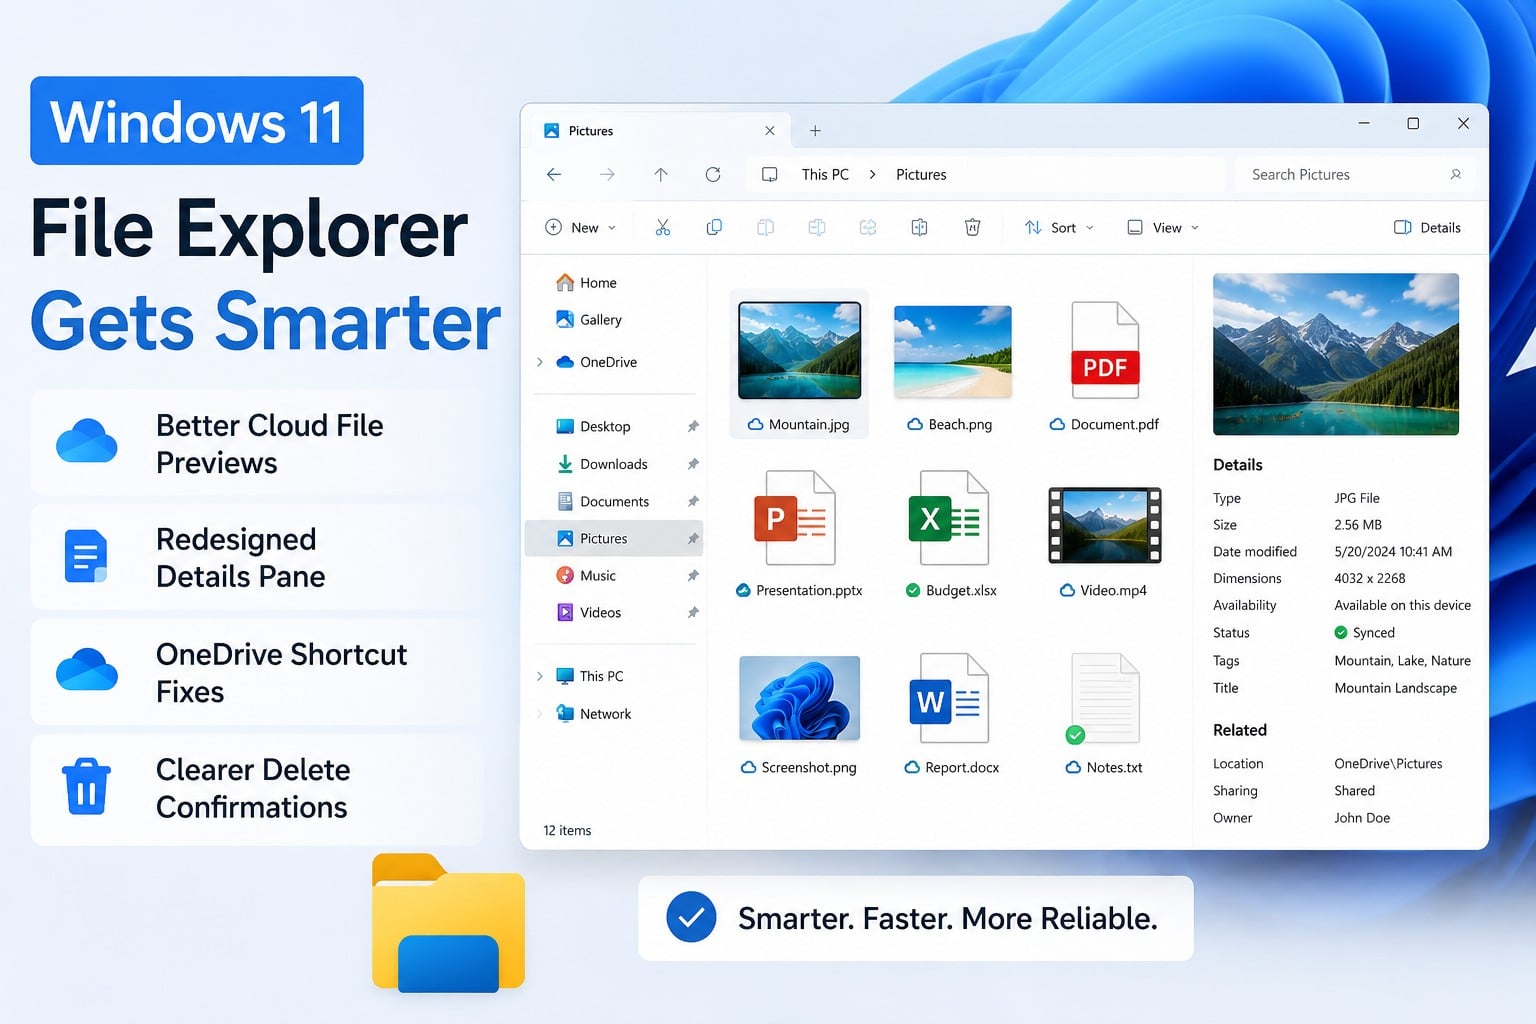The width and height of the screenshot is (1536, 1024).
Task: Open Home in navigation pane
Action: 586,283
